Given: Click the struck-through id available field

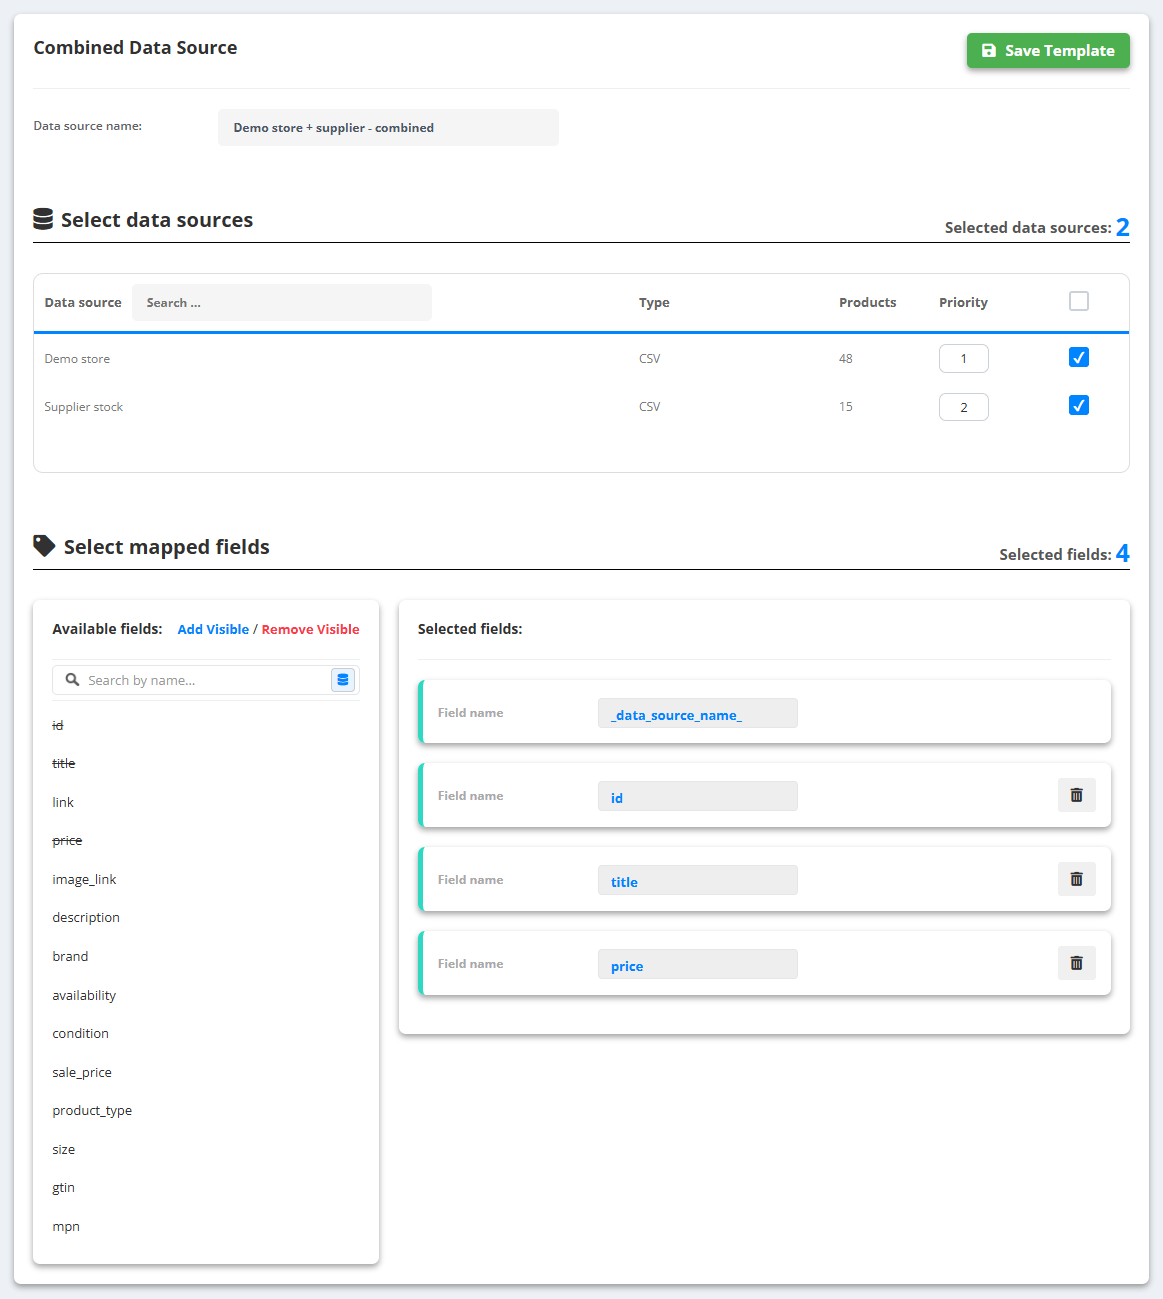Looking at the screenshot, I should (x=57, y=725).
